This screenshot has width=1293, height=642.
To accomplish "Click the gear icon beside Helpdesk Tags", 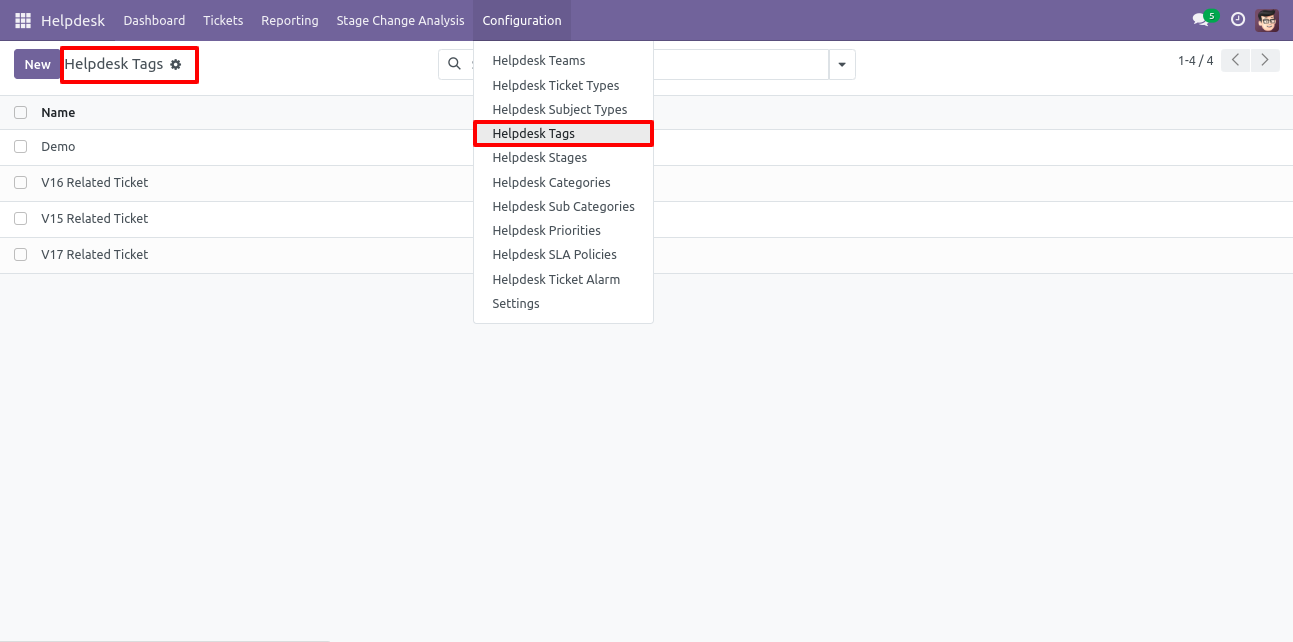I will 176,64.
